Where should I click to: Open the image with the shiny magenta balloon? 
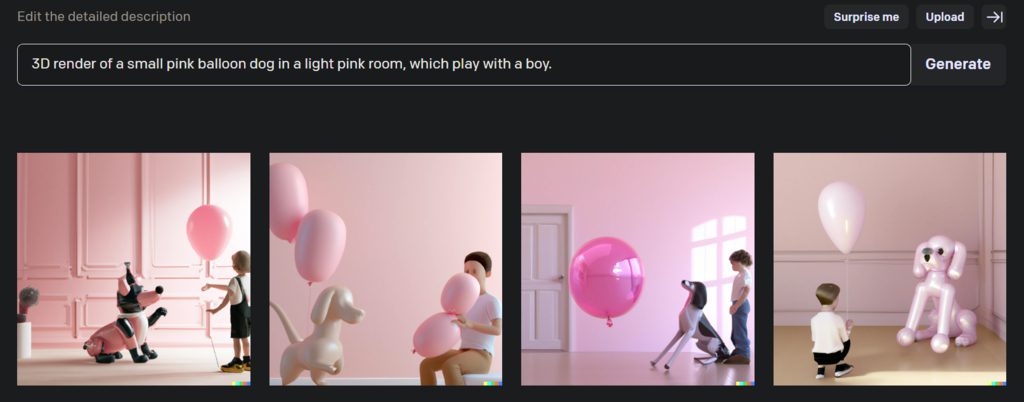coord(638,269)
